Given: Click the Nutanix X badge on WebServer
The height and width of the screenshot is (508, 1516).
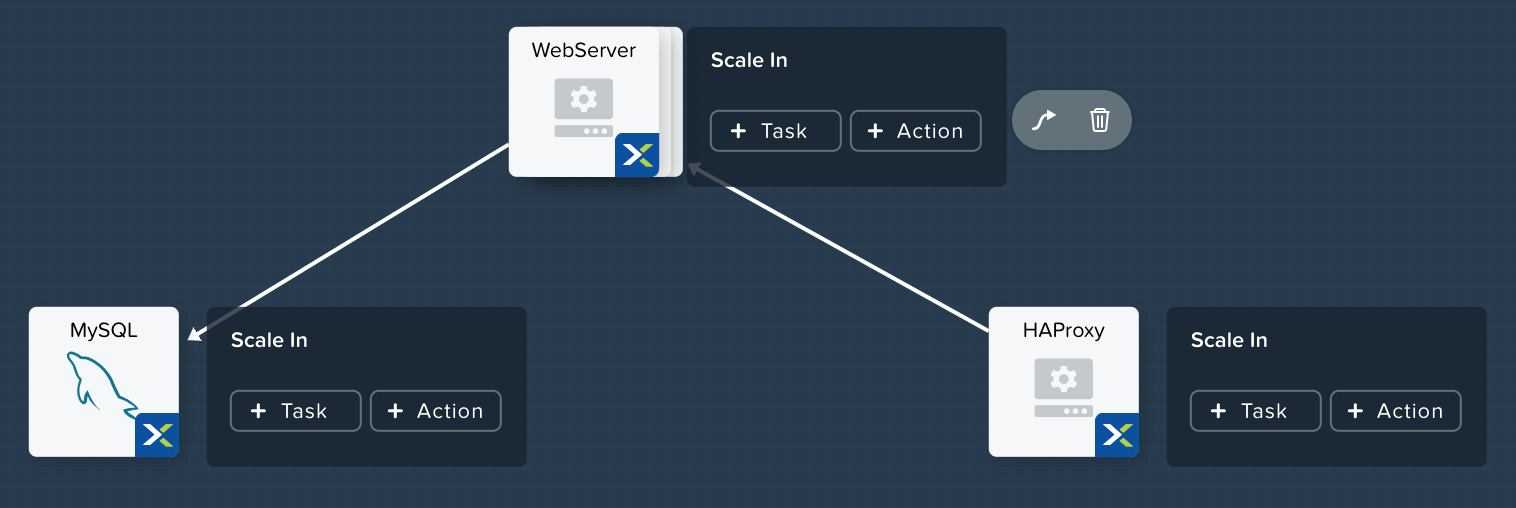Looking at the screenshot, I should (637, 155).
